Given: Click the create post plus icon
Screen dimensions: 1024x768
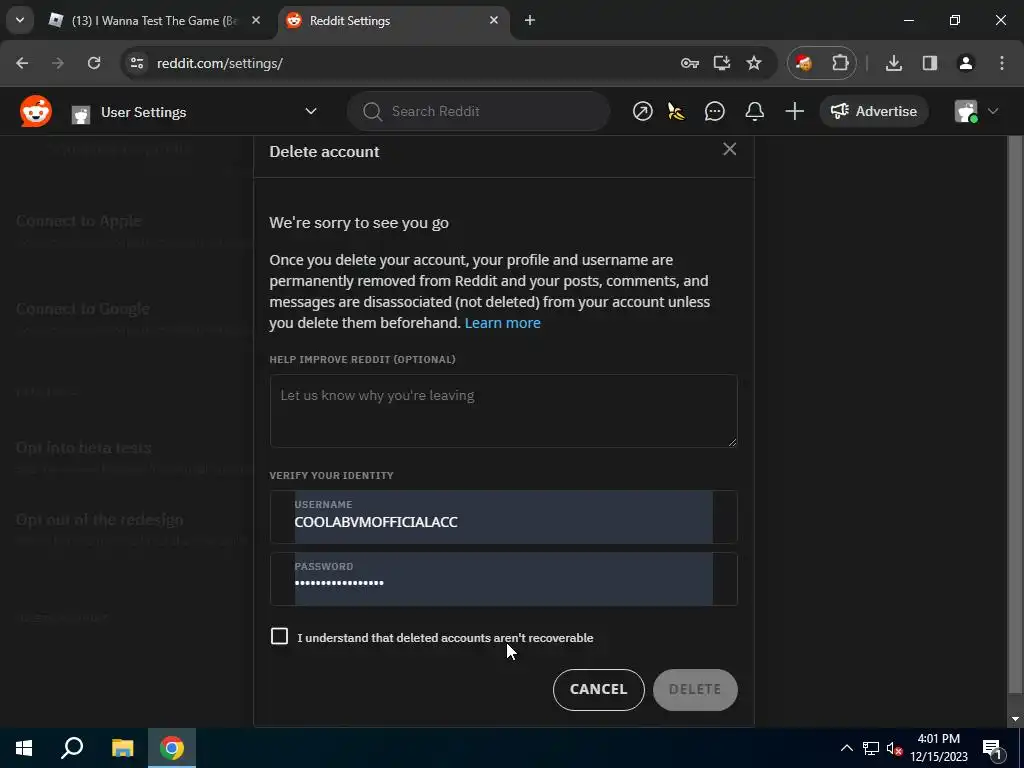Looking at the screenshot, I should 794,112.
